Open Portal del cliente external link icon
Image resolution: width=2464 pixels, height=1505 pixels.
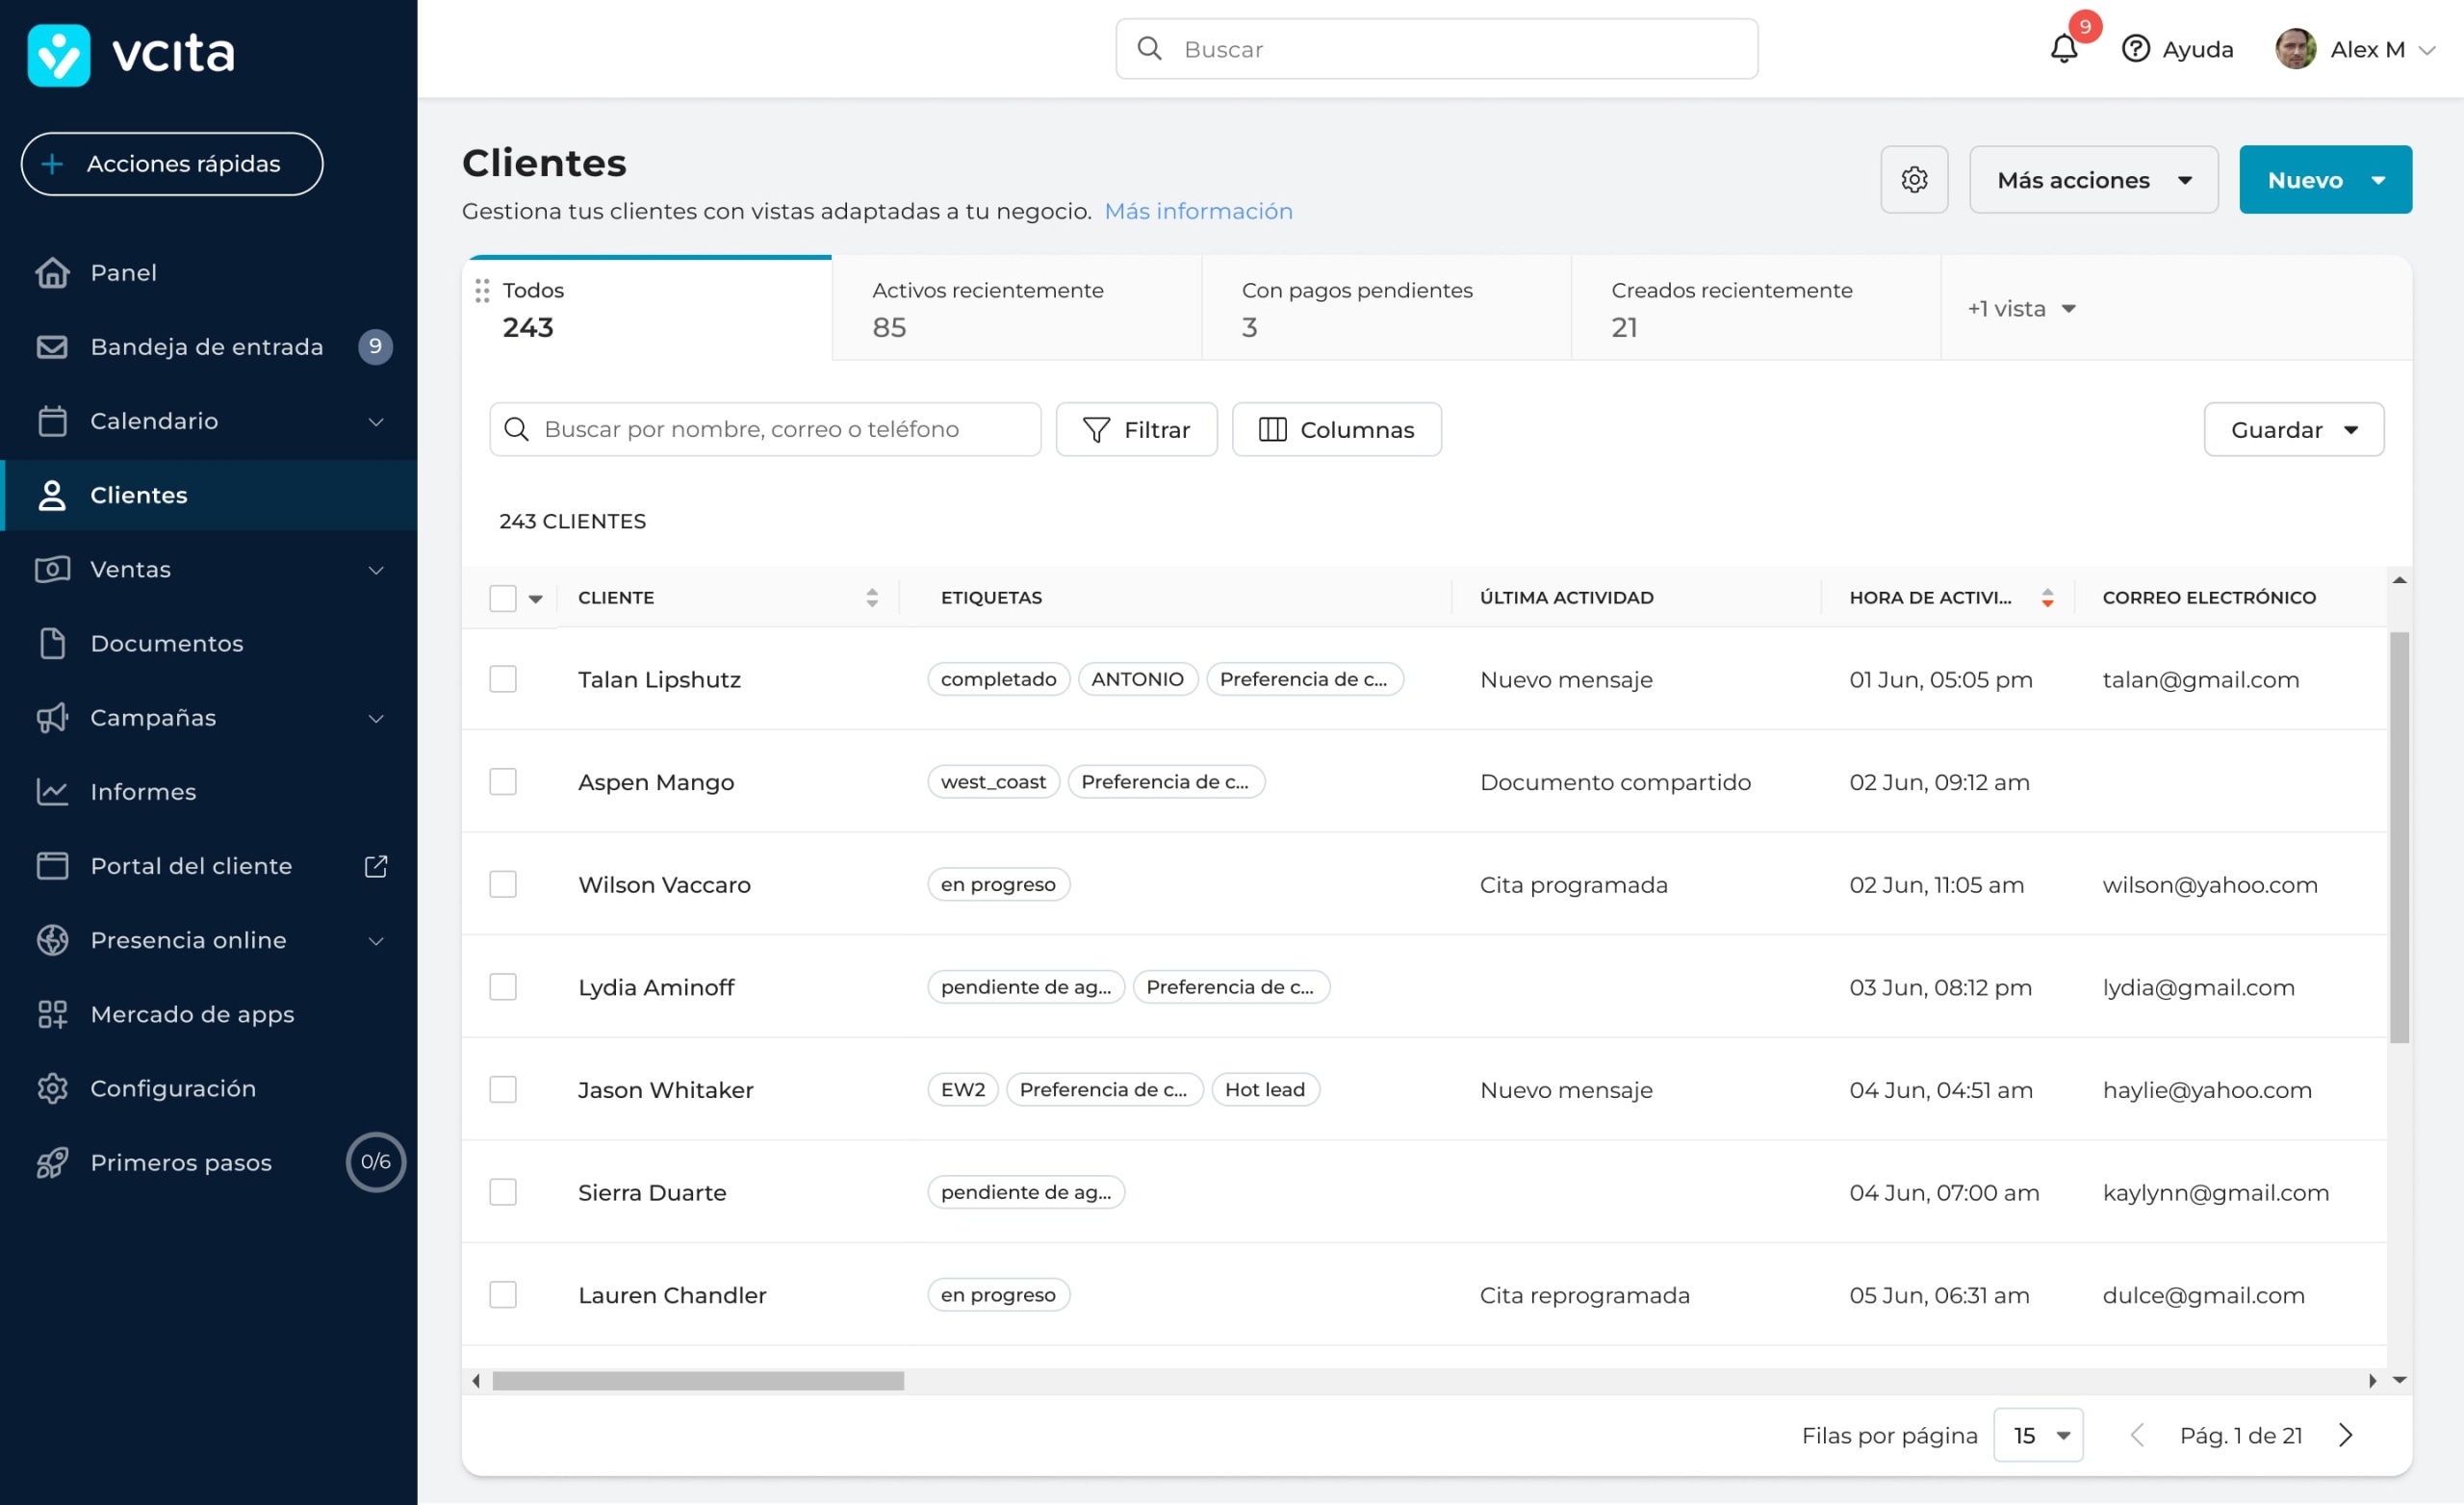[376, 866]
